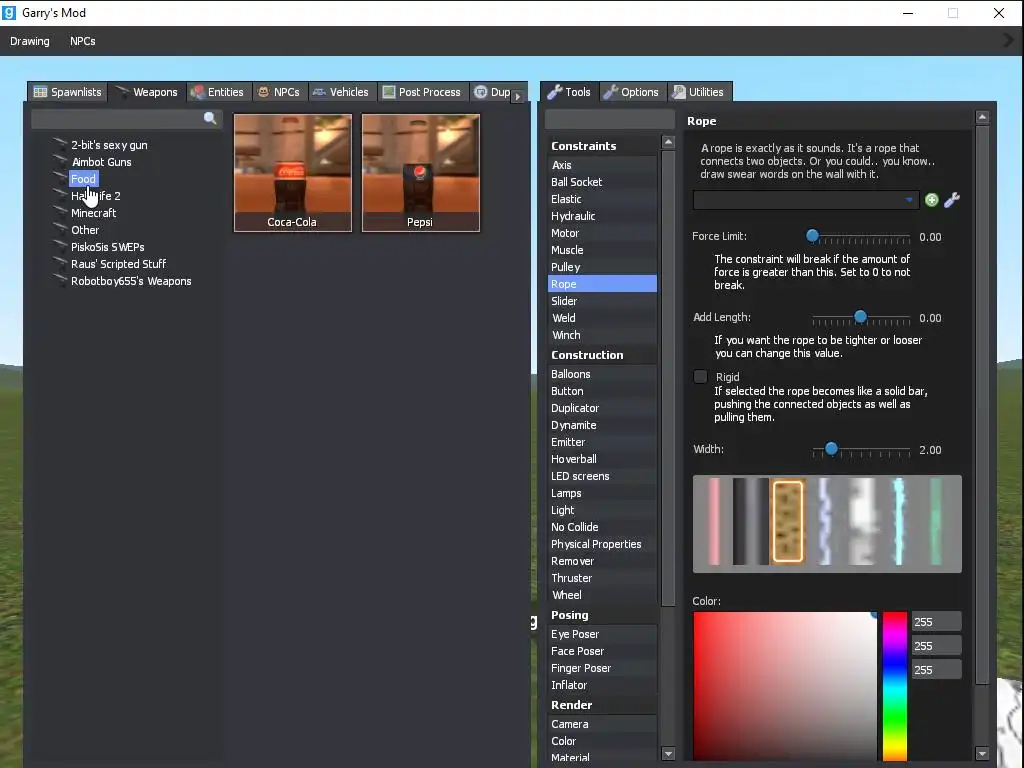
Task: Switch to the NPCs spawn tab
Action: pos(280,92)
